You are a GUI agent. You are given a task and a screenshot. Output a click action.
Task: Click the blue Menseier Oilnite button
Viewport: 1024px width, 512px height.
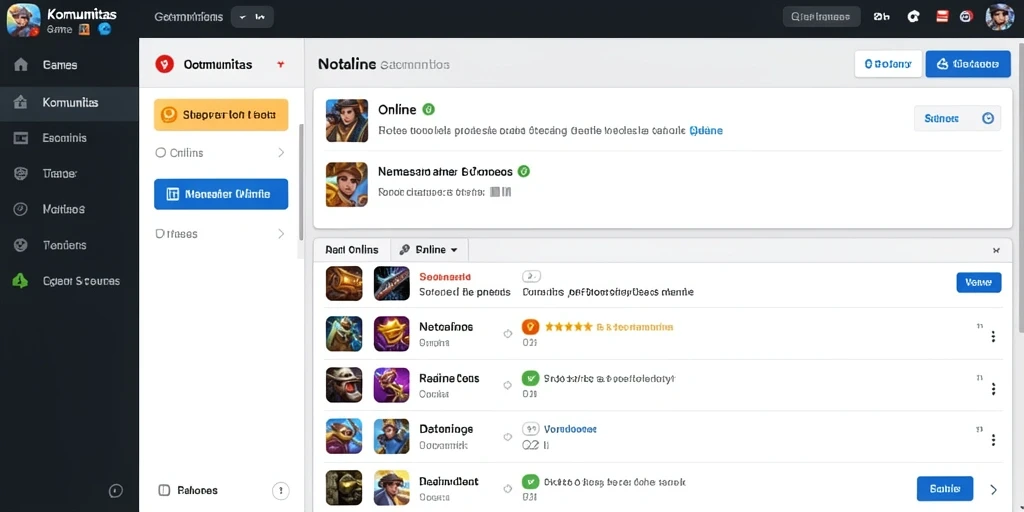[221, 194]
